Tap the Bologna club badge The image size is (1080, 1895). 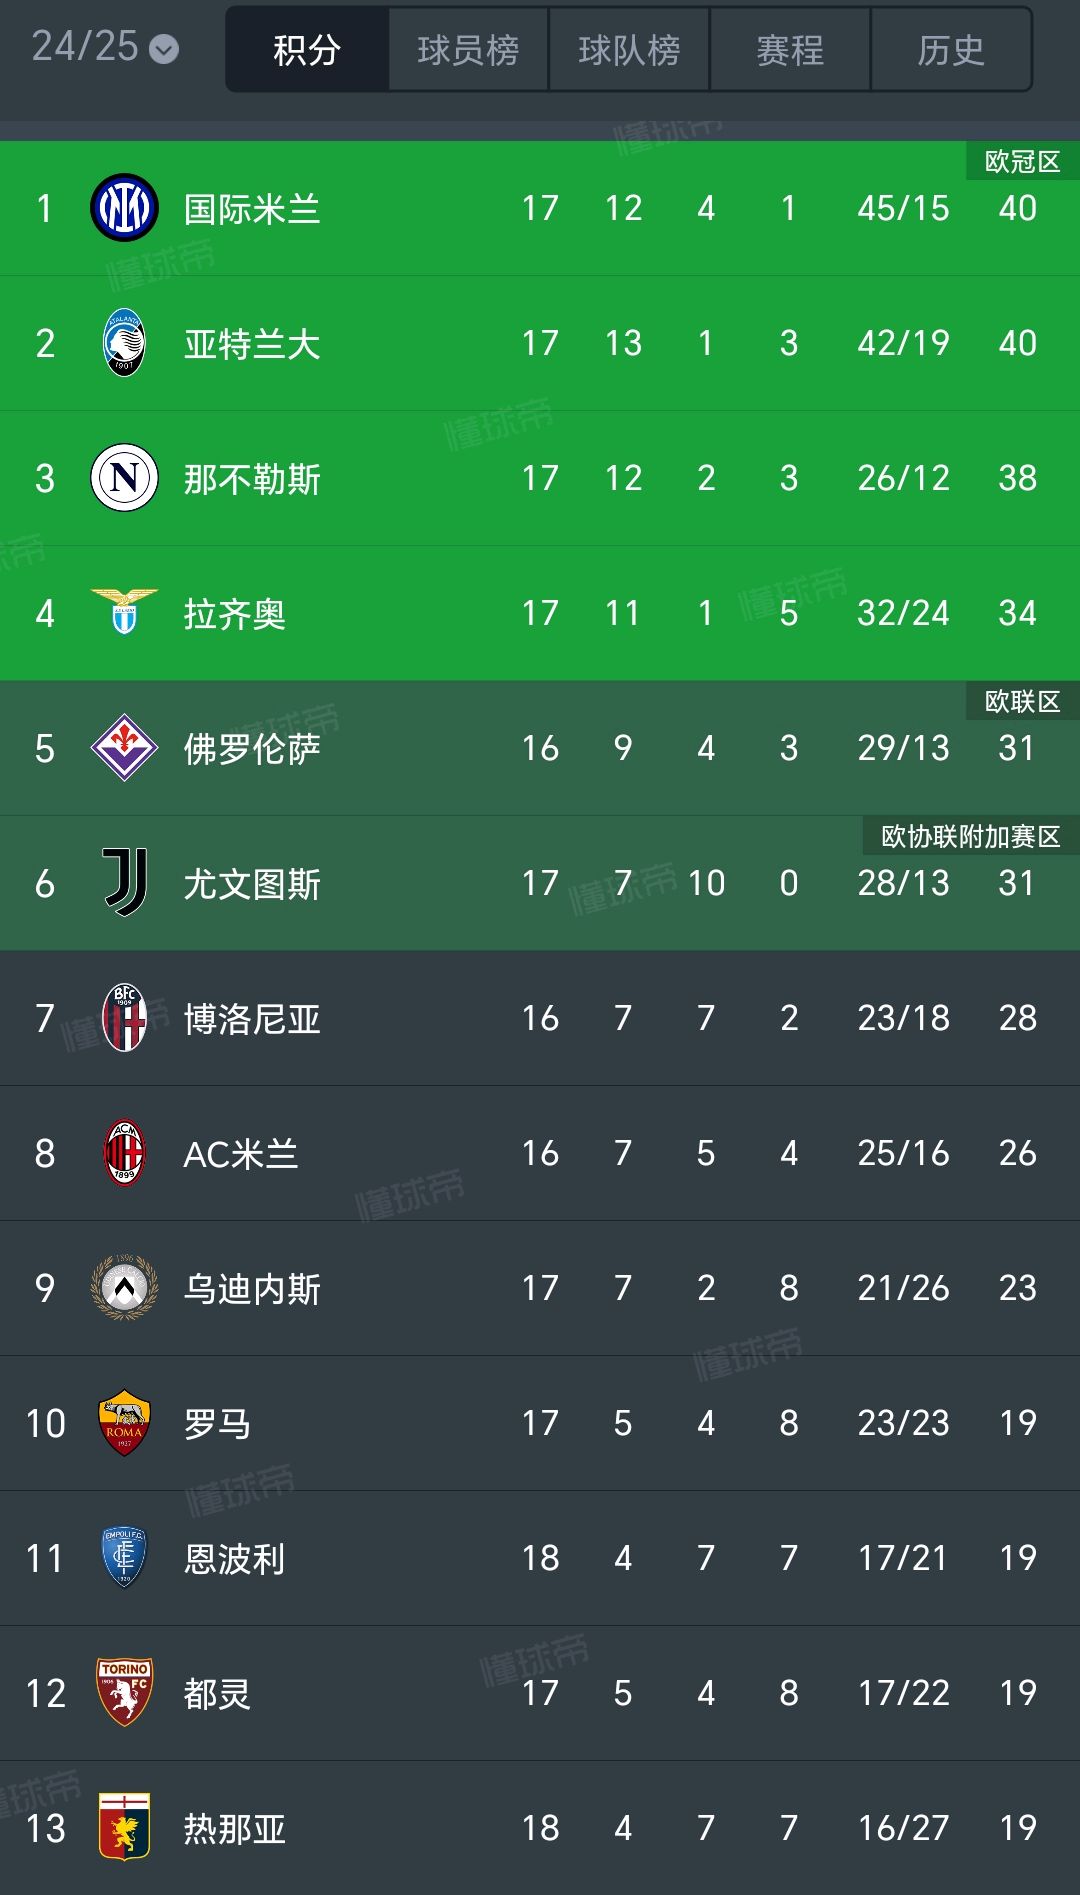(124, 1018)
